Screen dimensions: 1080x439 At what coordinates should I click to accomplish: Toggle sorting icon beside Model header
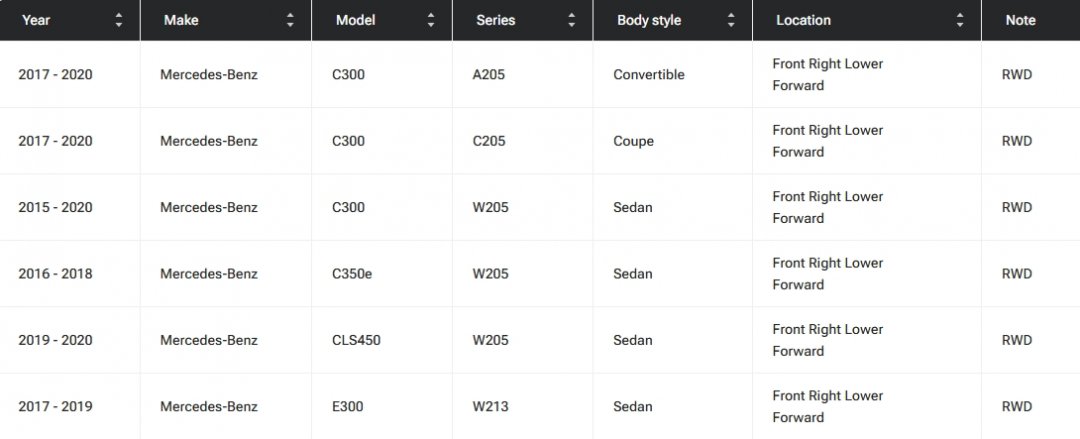431,20
